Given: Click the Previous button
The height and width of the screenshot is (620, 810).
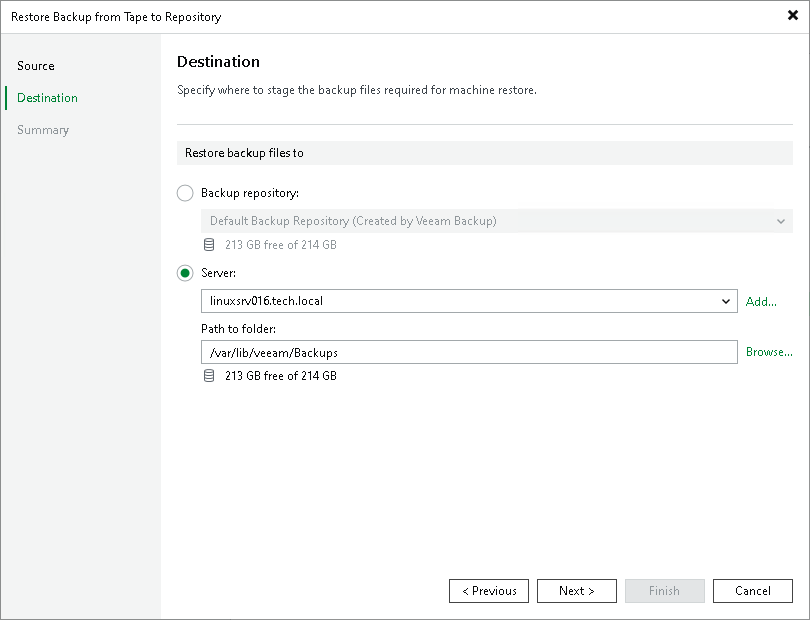Looking at the screenshot, I should [489, 591].
